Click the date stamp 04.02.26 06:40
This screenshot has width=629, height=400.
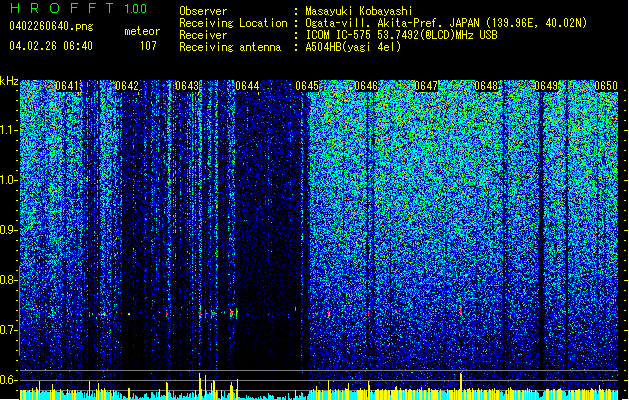(x=51, y=46)
